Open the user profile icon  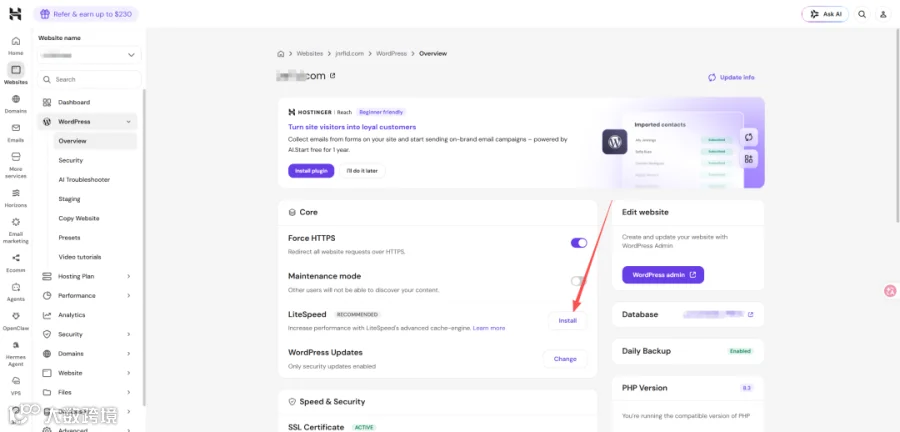pos(883,14)
